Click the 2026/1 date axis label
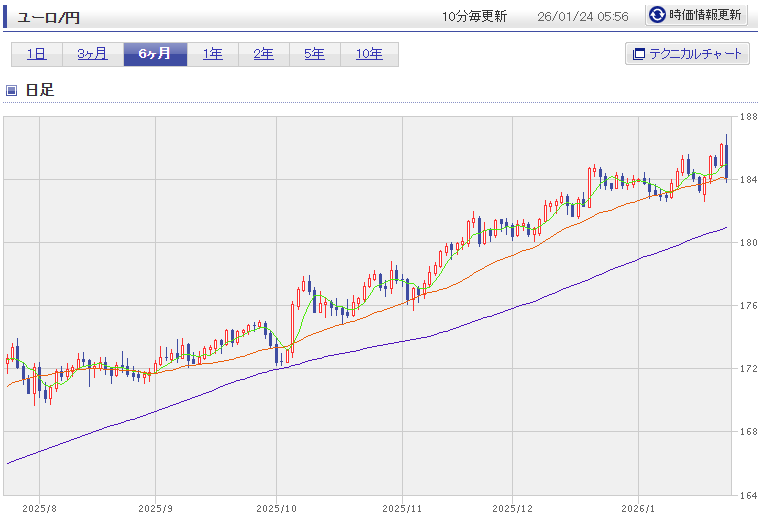The height and width of the screenshot is (515, 762). 638,507
